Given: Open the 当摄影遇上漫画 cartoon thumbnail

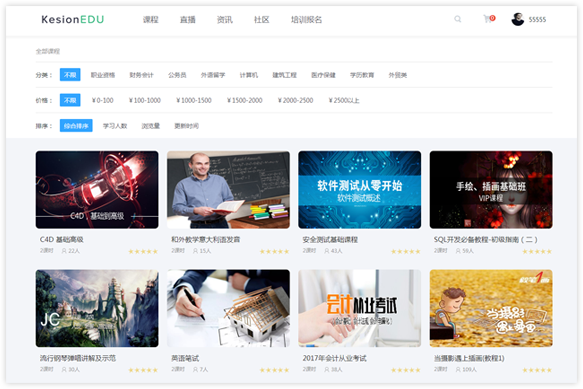Looking at the screenshot, I should 491,308.
